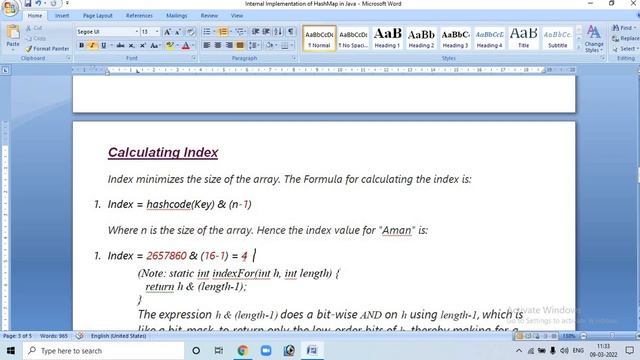Switch to the Review tab
Screen dimensions: 640x360
tap(209, 16)
